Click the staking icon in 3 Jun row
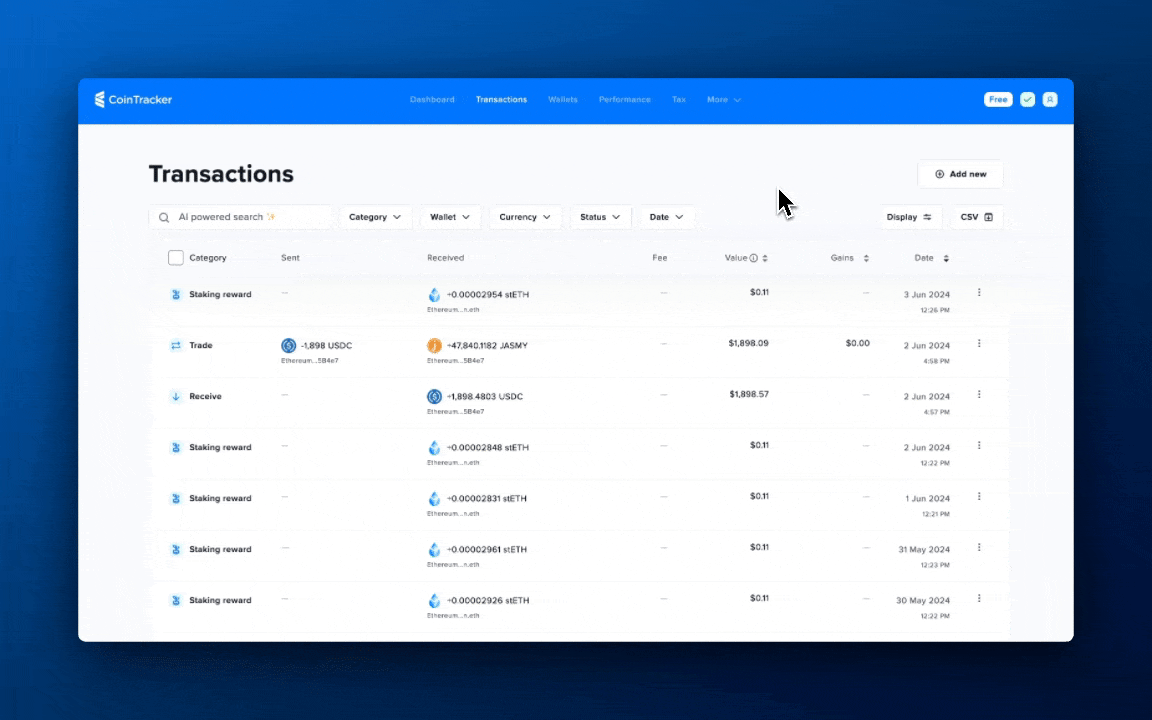The image size is (1152, 720). [x=176, y=294]
